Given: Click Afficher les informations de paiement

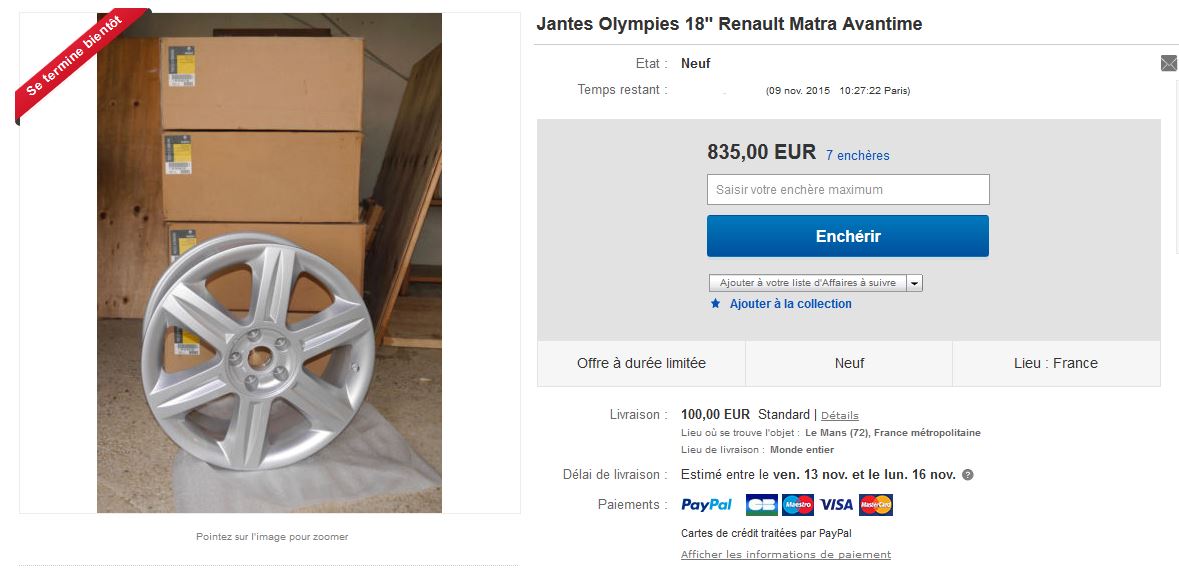Looking at the screenshot, I should pos(785,555).
